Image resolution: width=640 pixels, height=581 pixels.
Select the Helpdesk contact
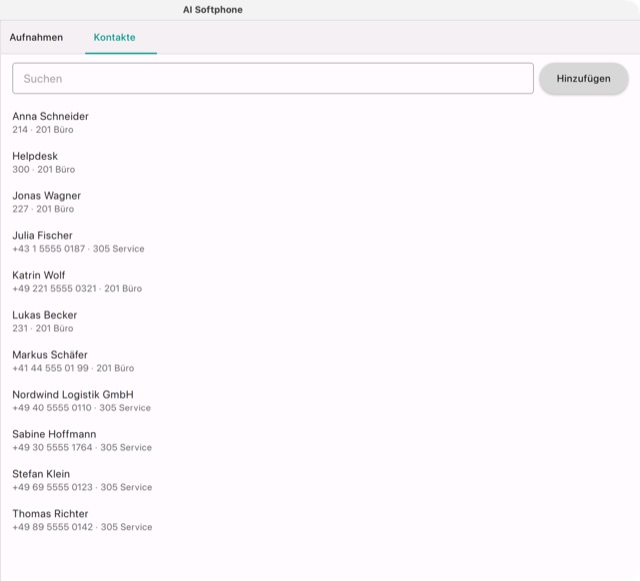coord(320,162)
